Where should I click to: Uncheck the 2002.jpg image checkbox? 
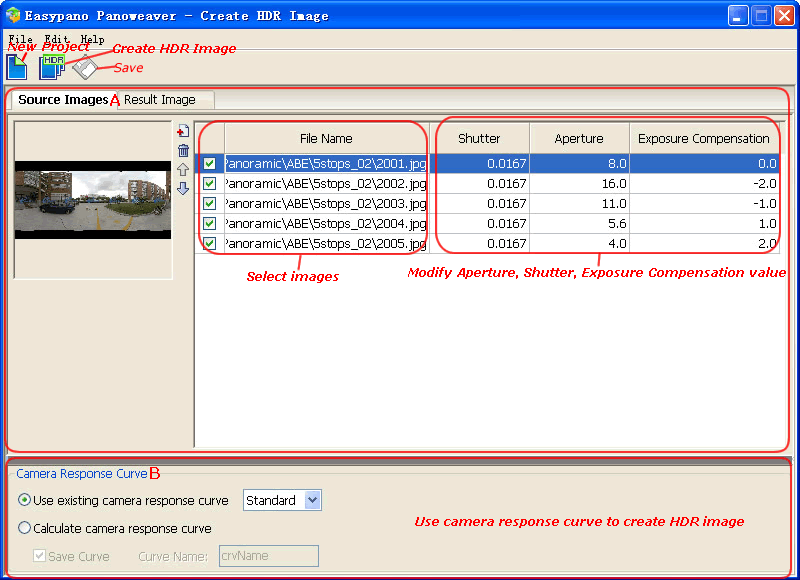pos(209,183)
